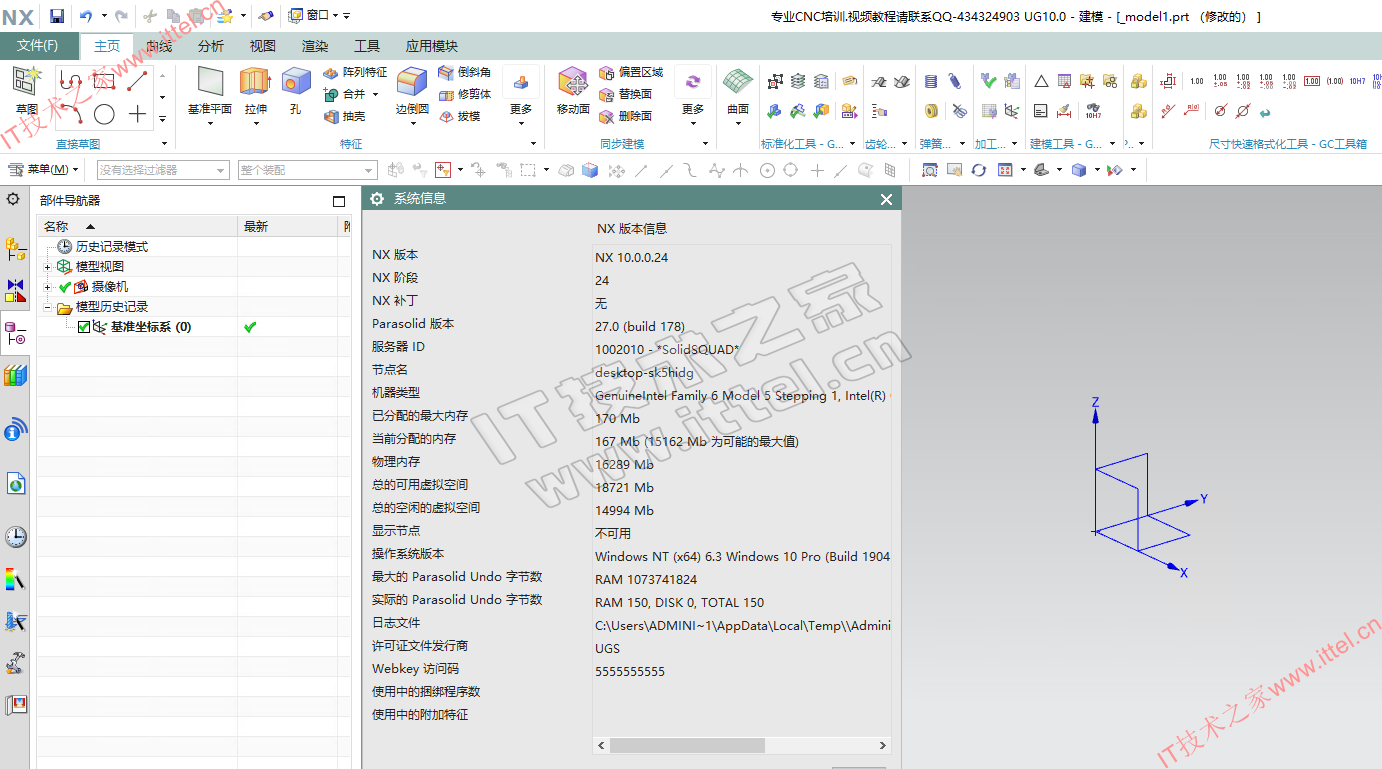Click the 'NX 10.0.0.24' version value
This screenshot has height=769, width=1382.
point(632,257)
